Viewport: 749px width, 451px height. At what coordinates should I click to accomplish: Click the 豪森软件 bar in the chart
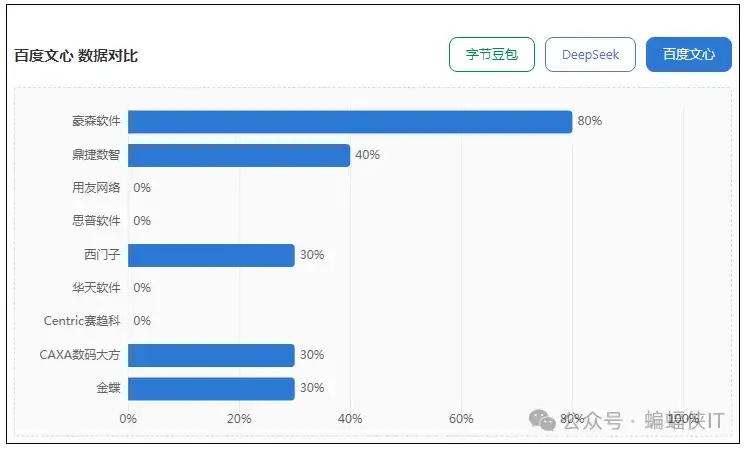coord(349,121)
